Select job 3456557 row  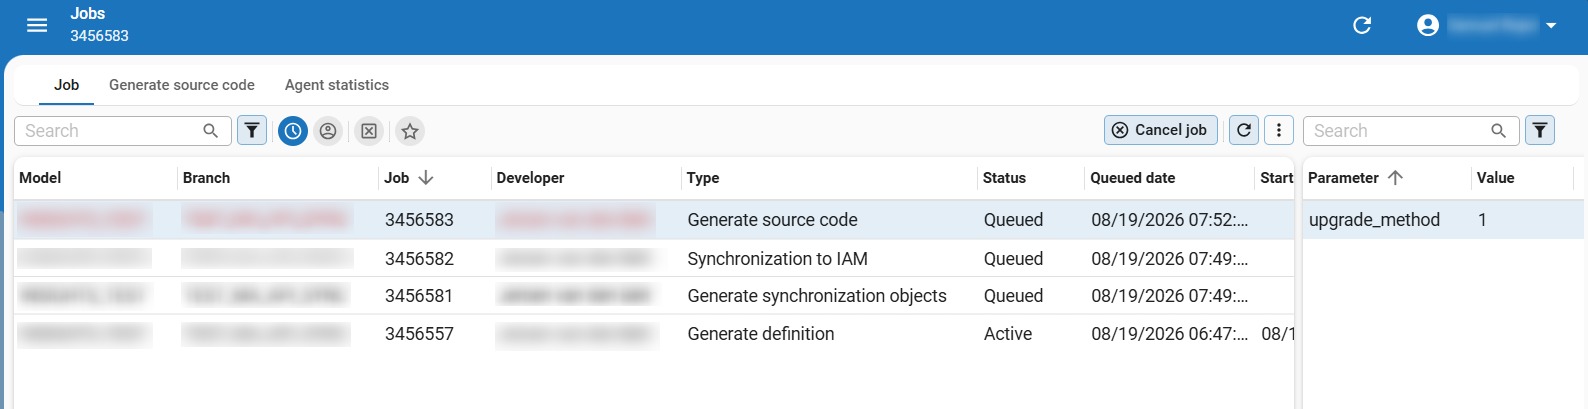(x=654, y=334)
